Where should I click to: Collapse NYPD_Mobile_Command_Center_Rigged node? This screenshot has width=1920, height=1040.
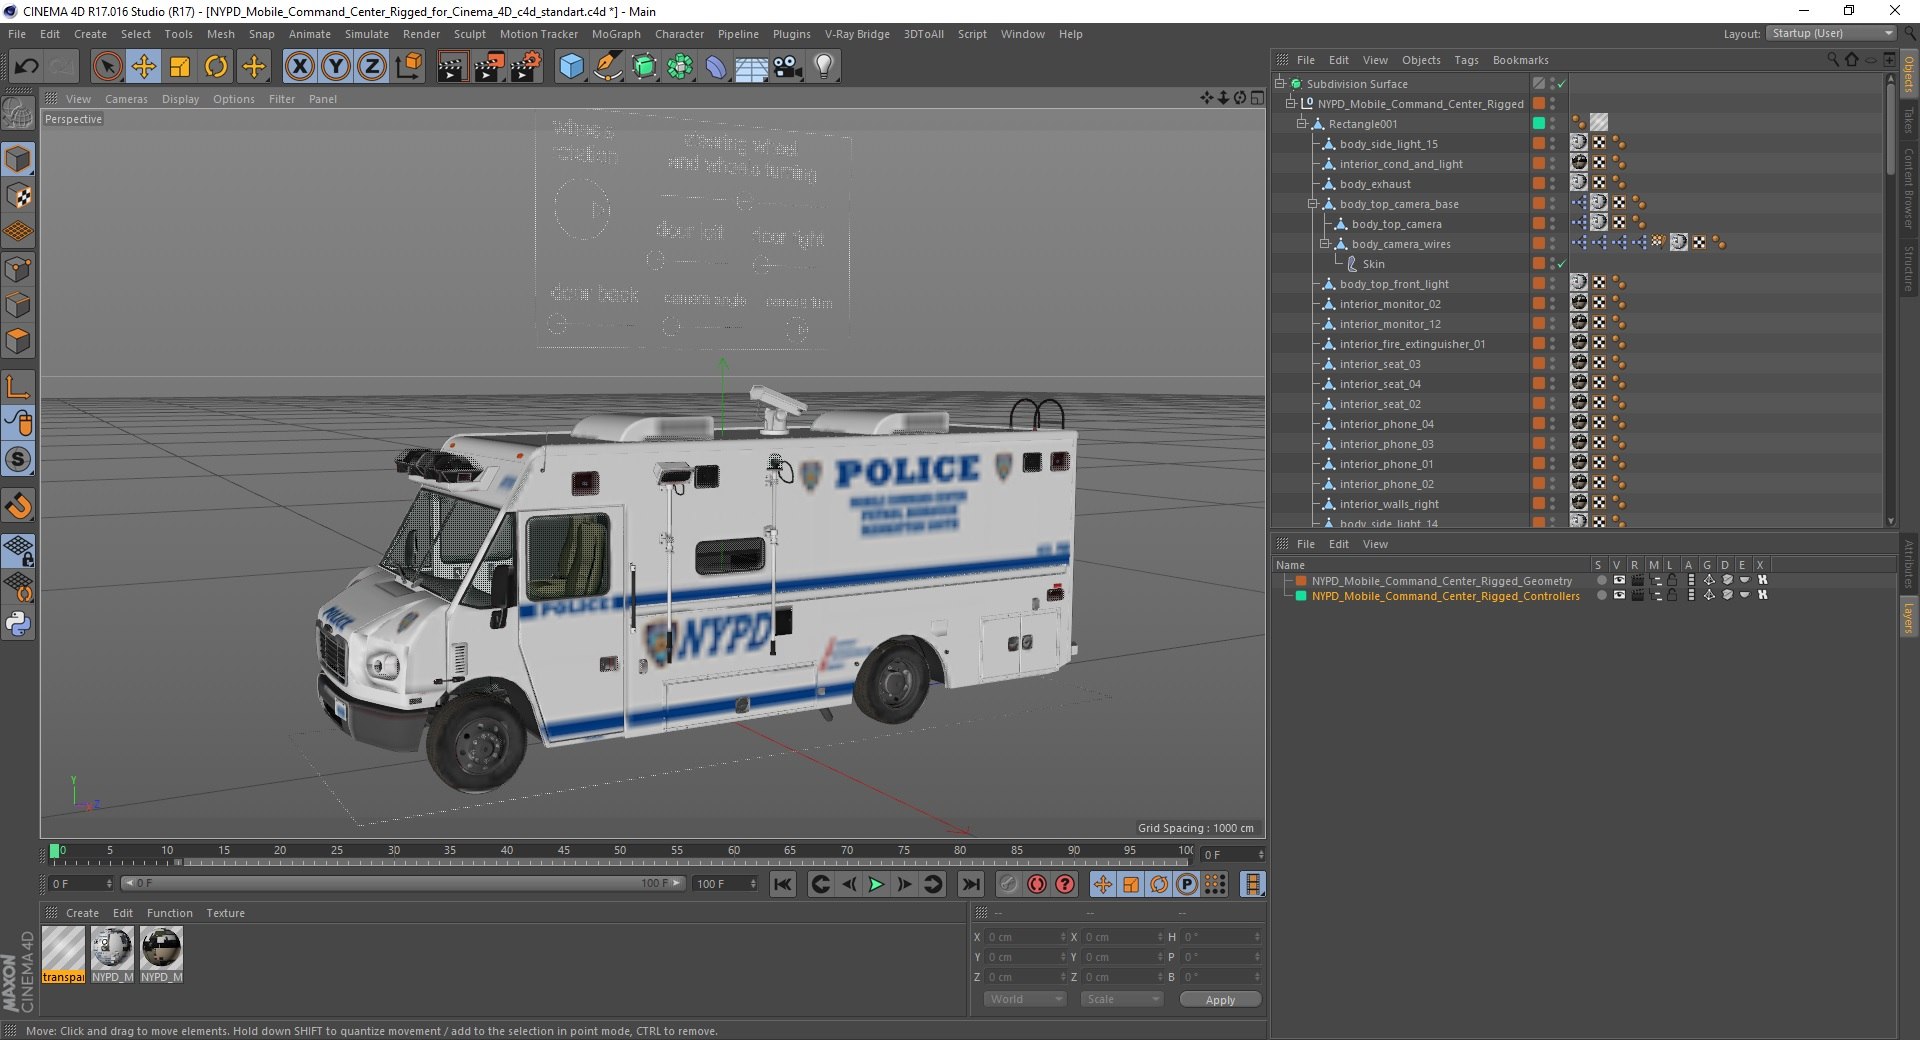pos(1291,104)
